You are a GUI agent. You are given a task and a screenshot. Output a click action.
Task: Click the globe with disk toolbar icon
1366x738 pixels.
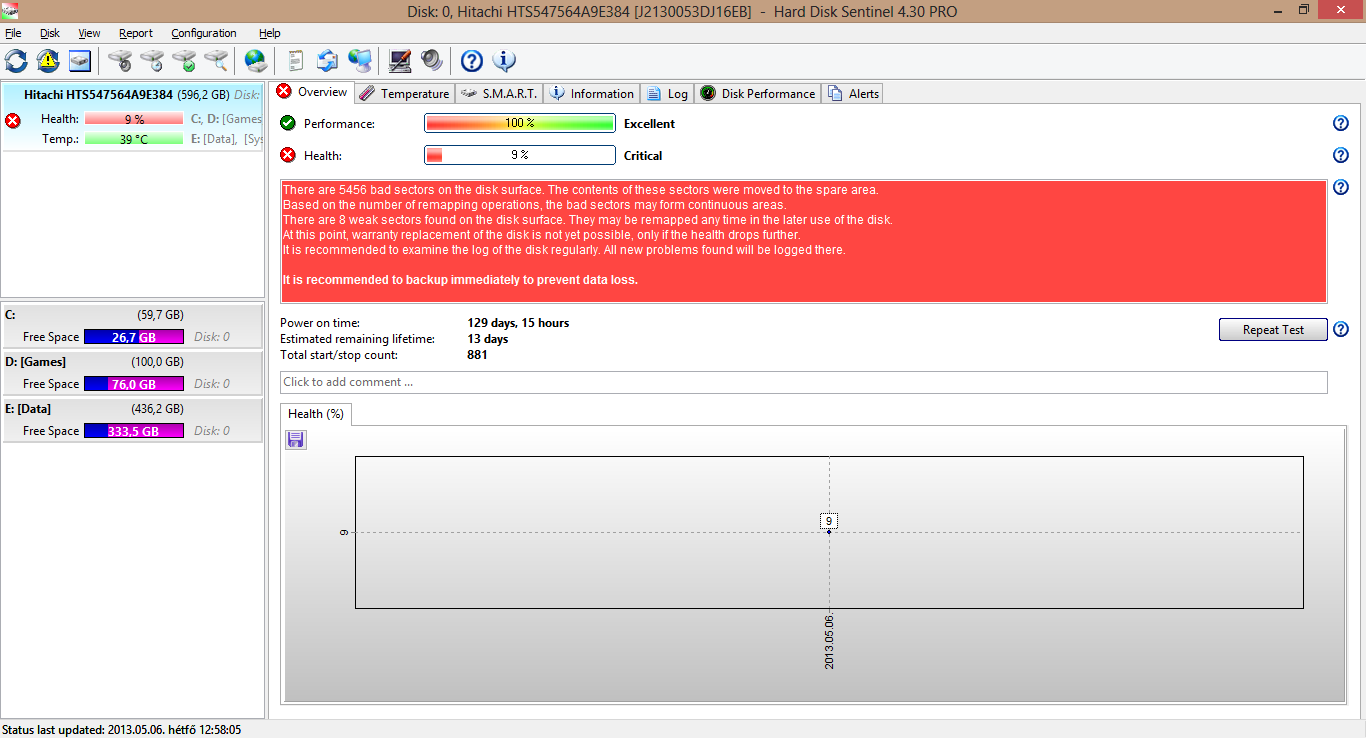(256, 61)
